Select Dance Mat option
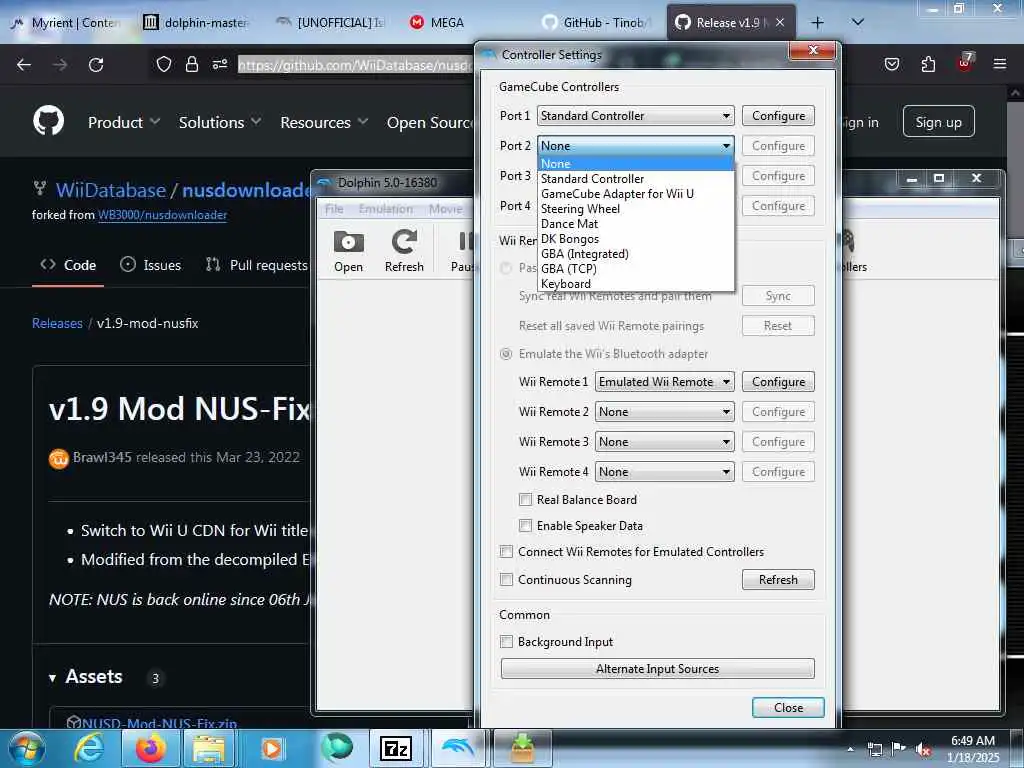This screenshot has width=1024, height=768. pyautogui.click(x=635, y=224)
